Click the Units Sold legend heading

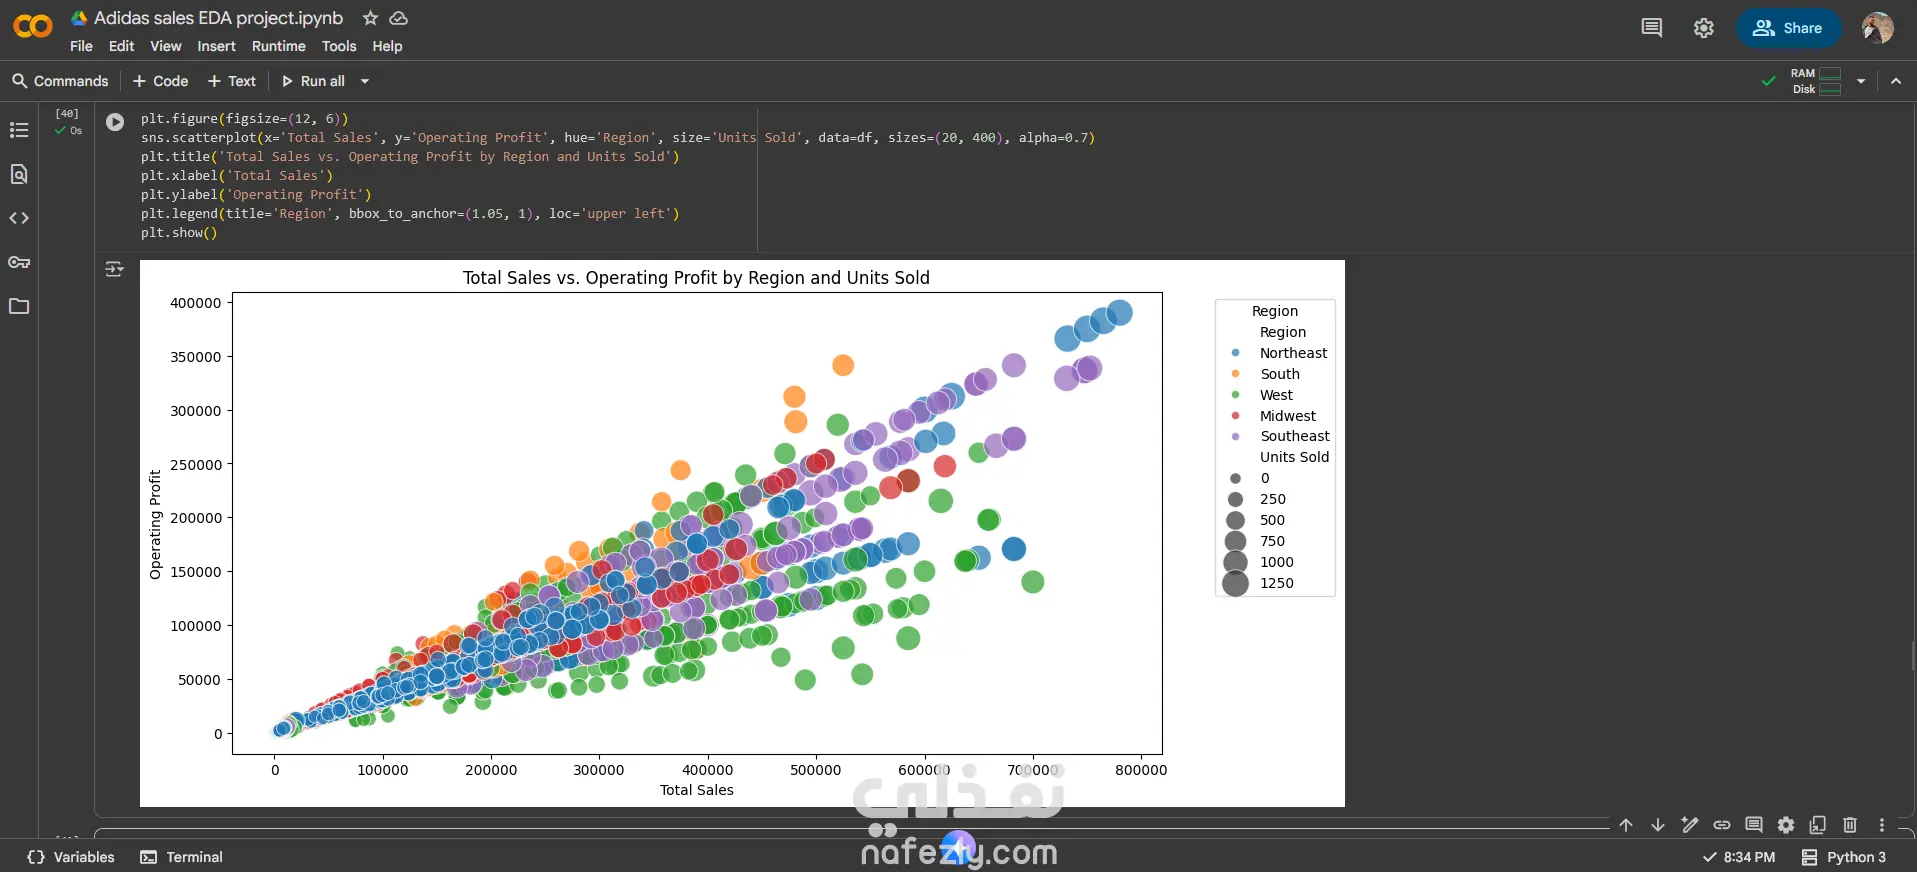[1294, 457]
